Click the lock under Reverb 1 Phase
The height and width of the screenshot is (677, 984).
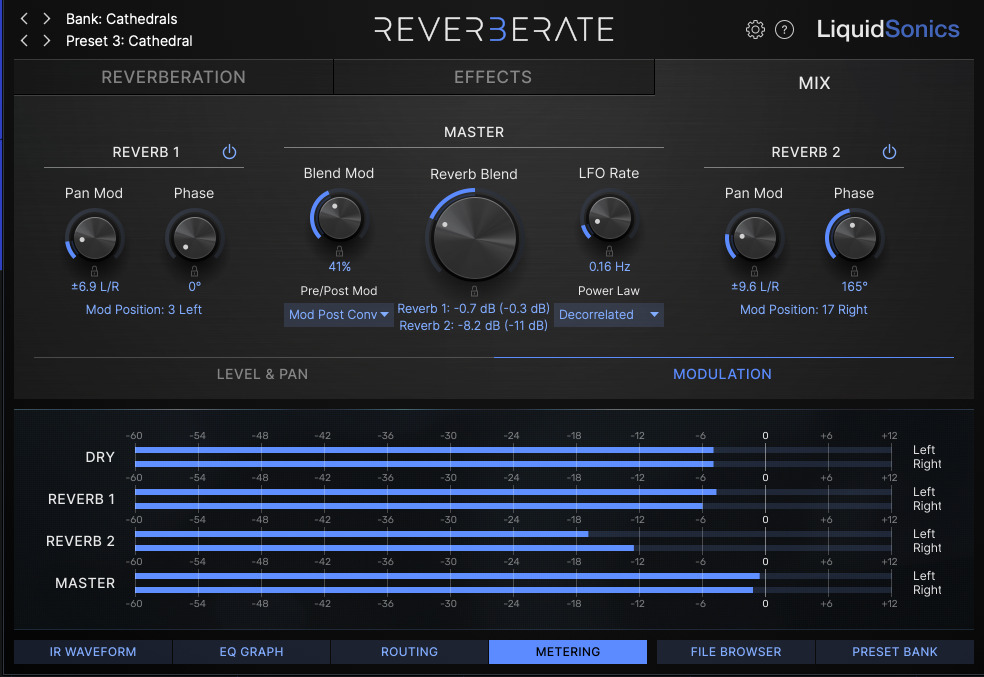[x=195, y=271]
